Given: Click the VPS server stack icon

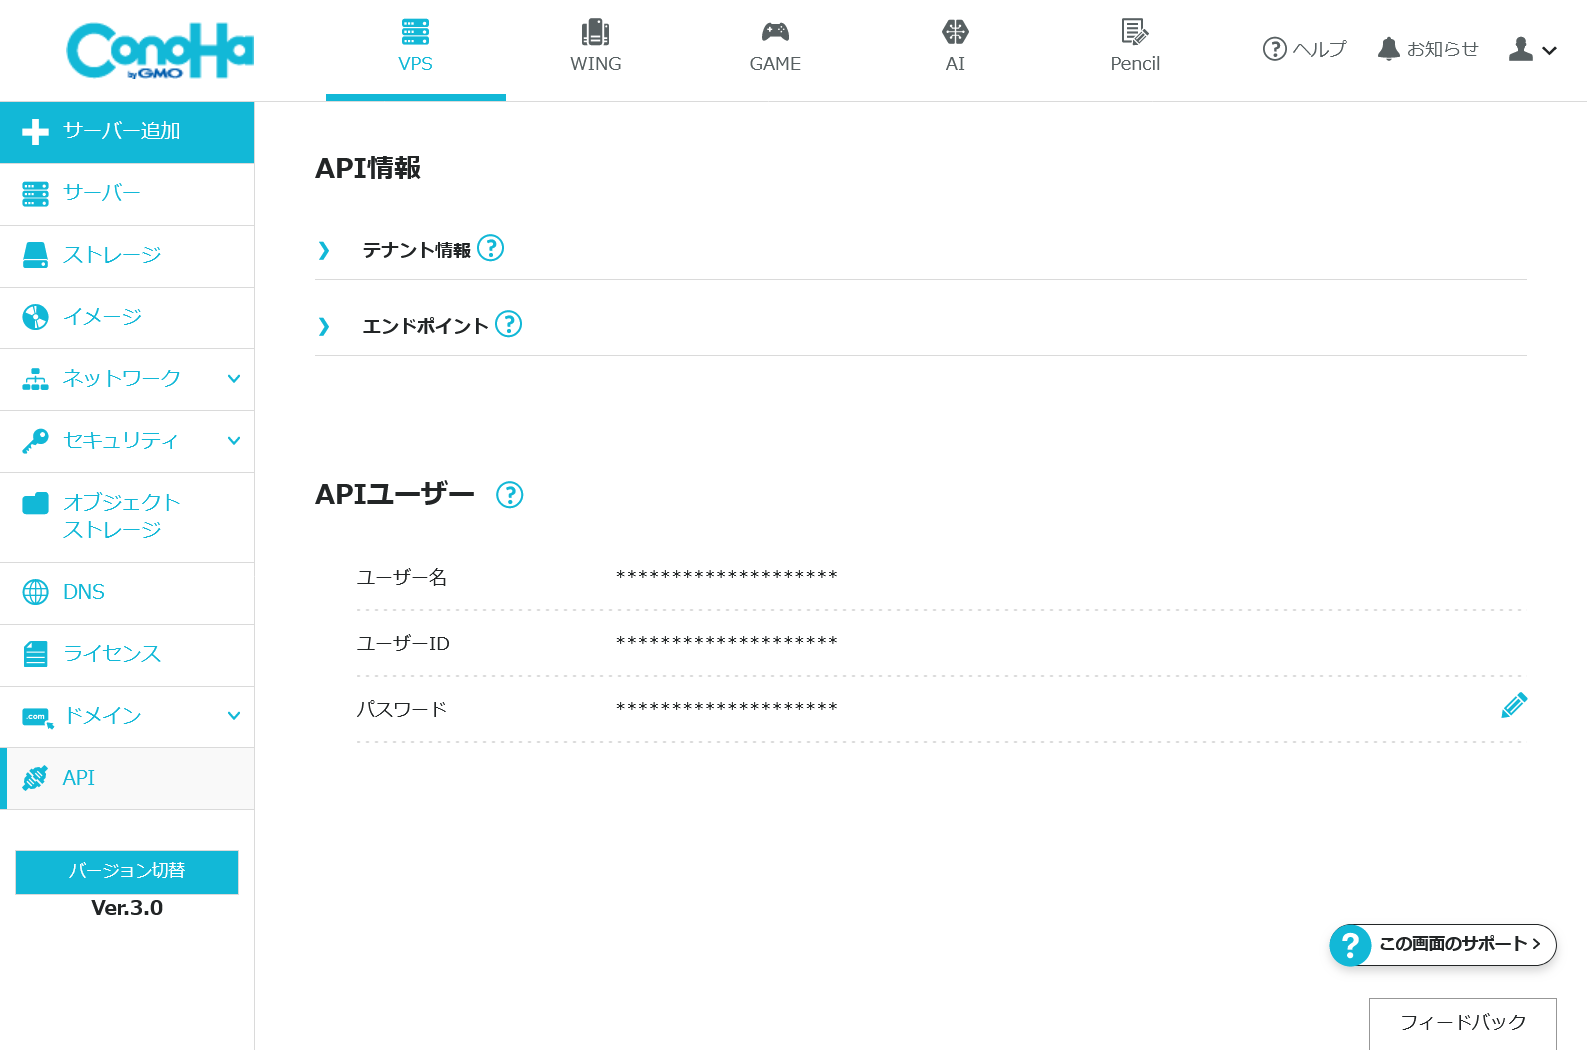Looking at the screenshot, I should 416,32.
